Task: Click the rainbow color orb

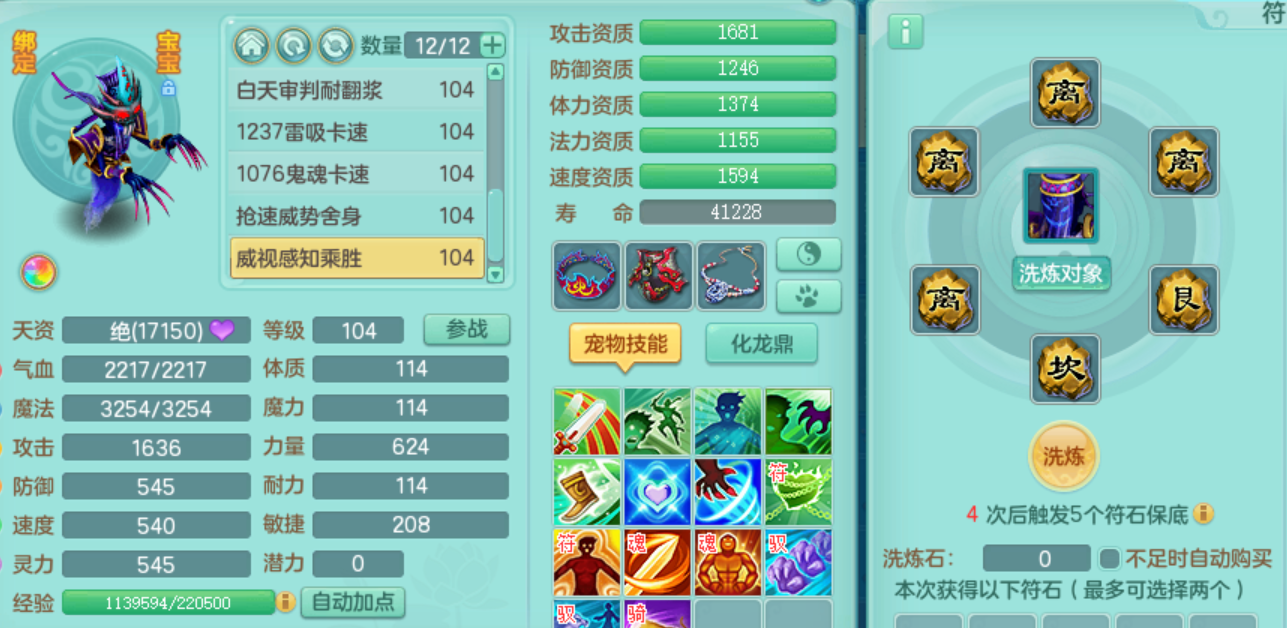Action: pyautogui.click(x=38, y=272)
